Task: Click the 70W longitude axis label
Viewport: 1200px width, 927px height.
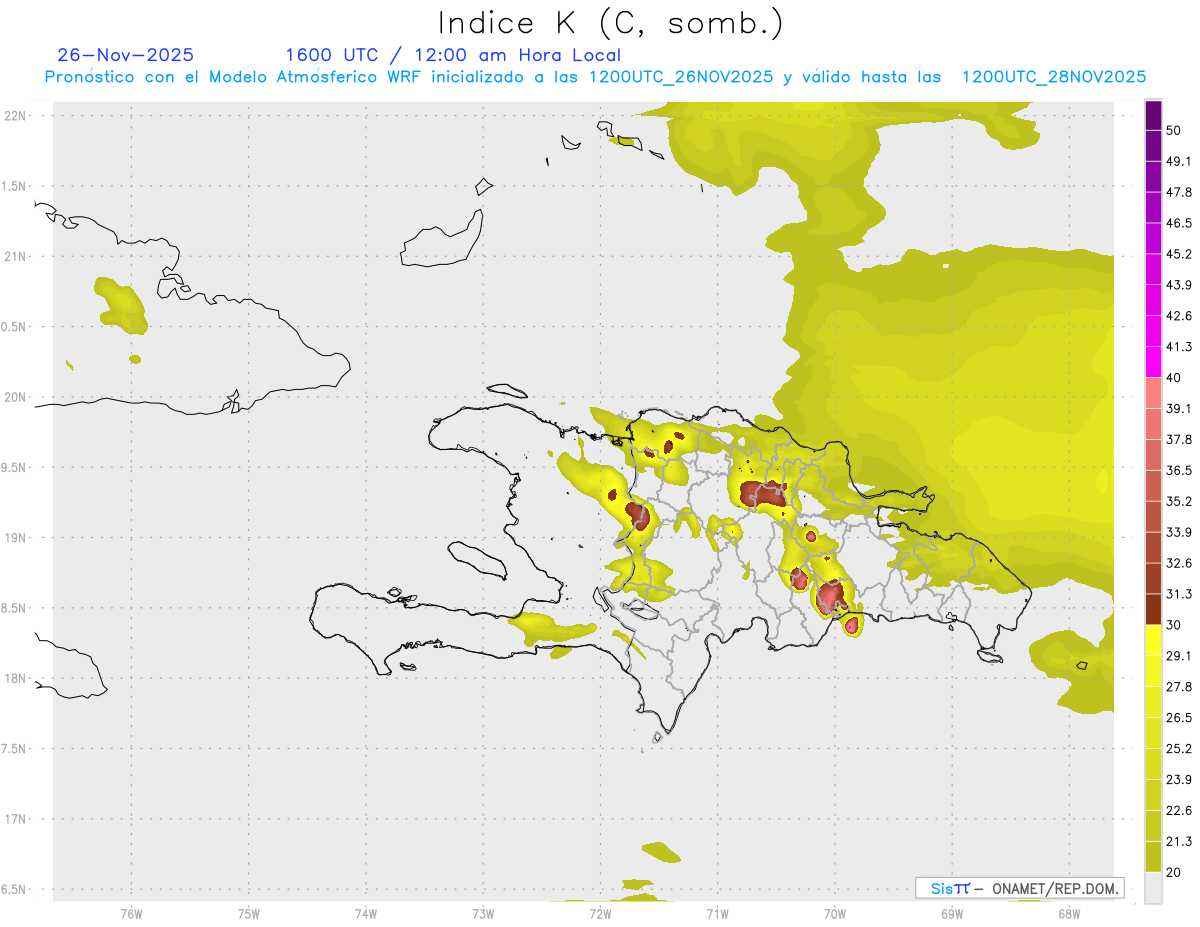Action: click(x=835, y=913)
